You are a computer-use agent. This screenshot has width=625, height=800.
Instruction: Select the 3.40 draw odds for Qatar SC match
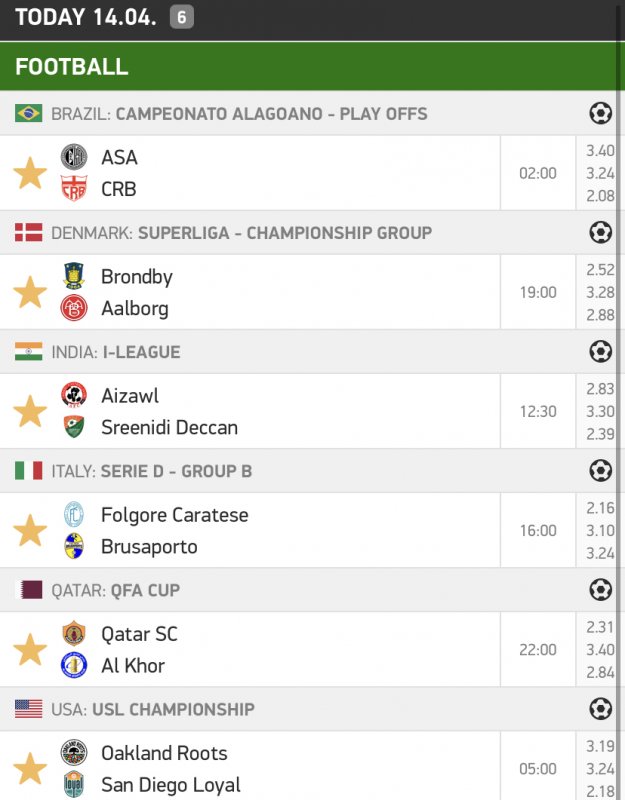click(x=600, y=650)
